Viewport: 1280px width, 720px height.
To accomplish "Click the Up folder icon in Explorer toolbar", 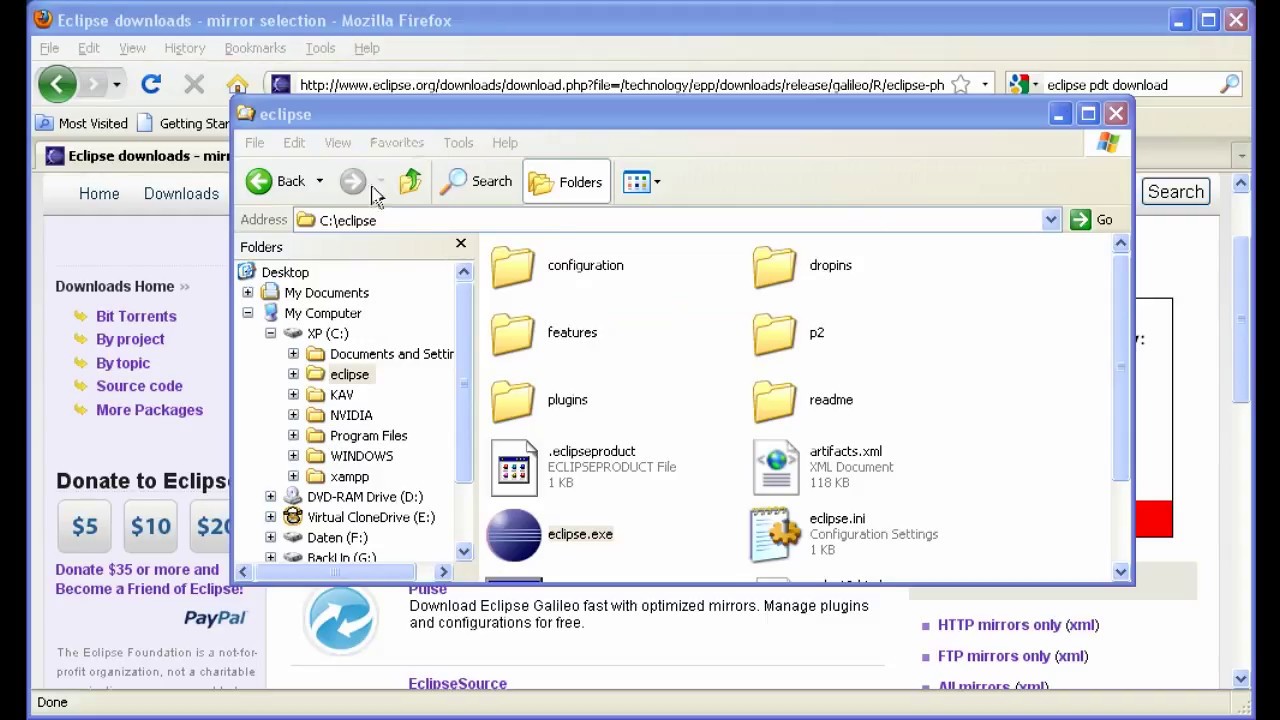I will pyautogui.click(x=410, y=181).
